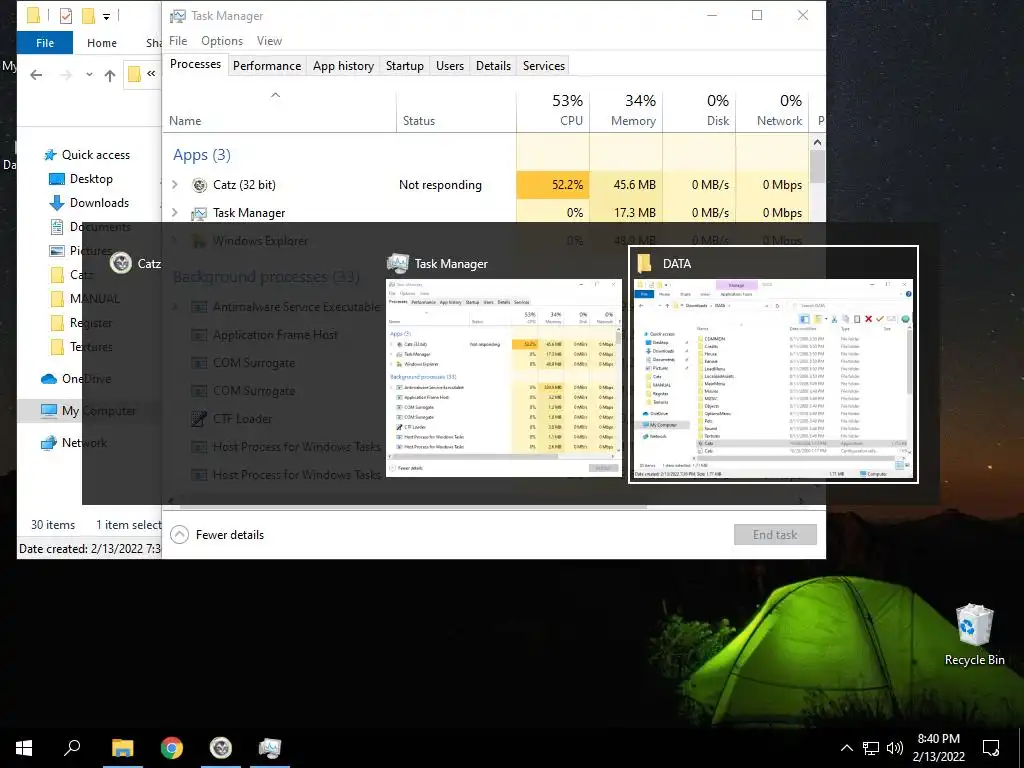Click the Up one level arrow in Explorer
The height and width of the screenshot is (768, 1024).
[110, 75]
